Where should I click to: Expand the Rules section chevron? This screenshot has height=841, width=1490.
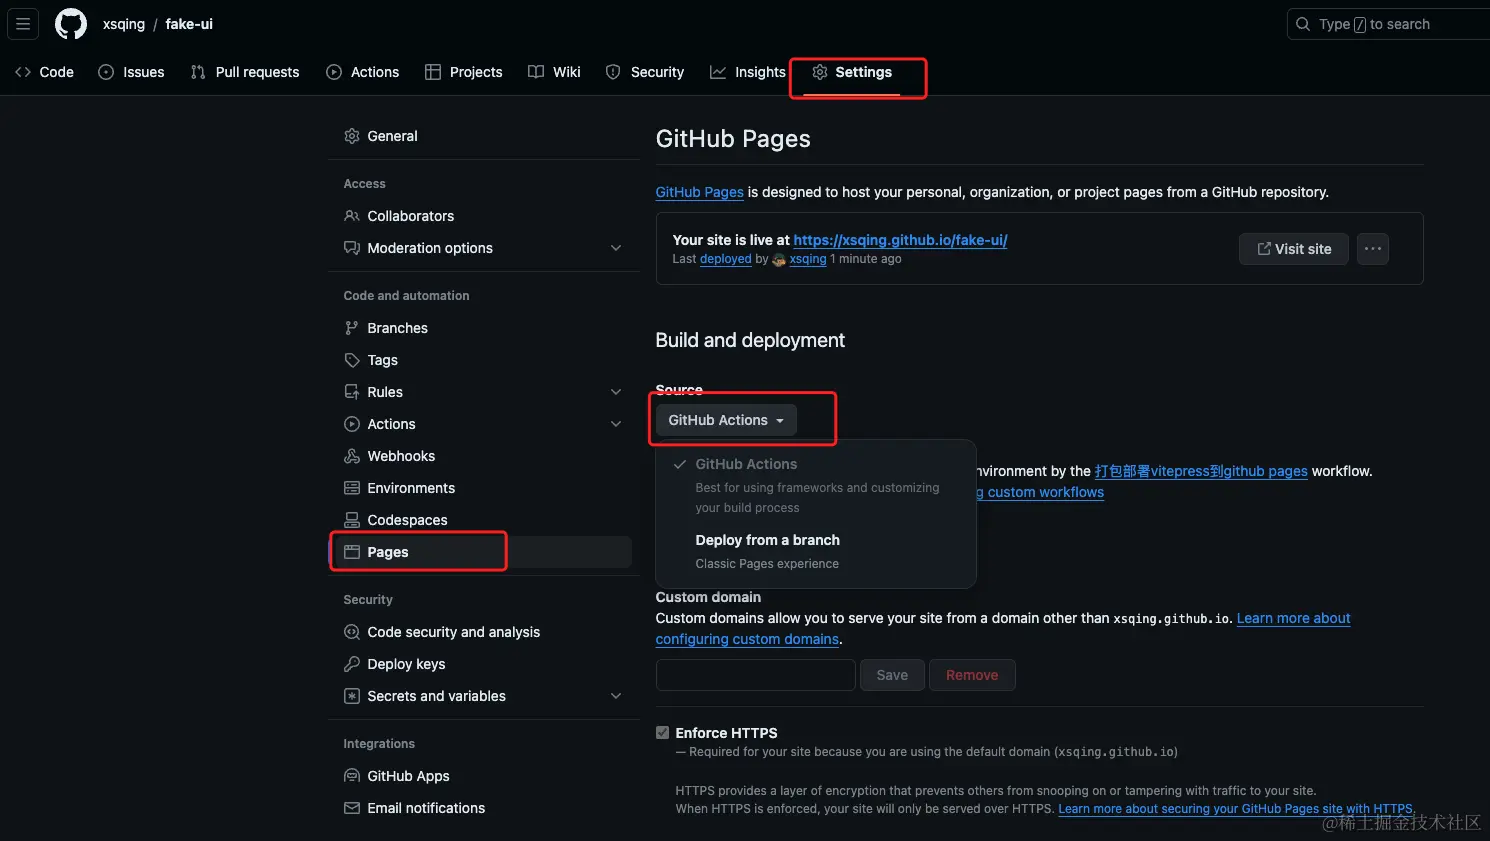pyautogui.click(x=616, y=392)
